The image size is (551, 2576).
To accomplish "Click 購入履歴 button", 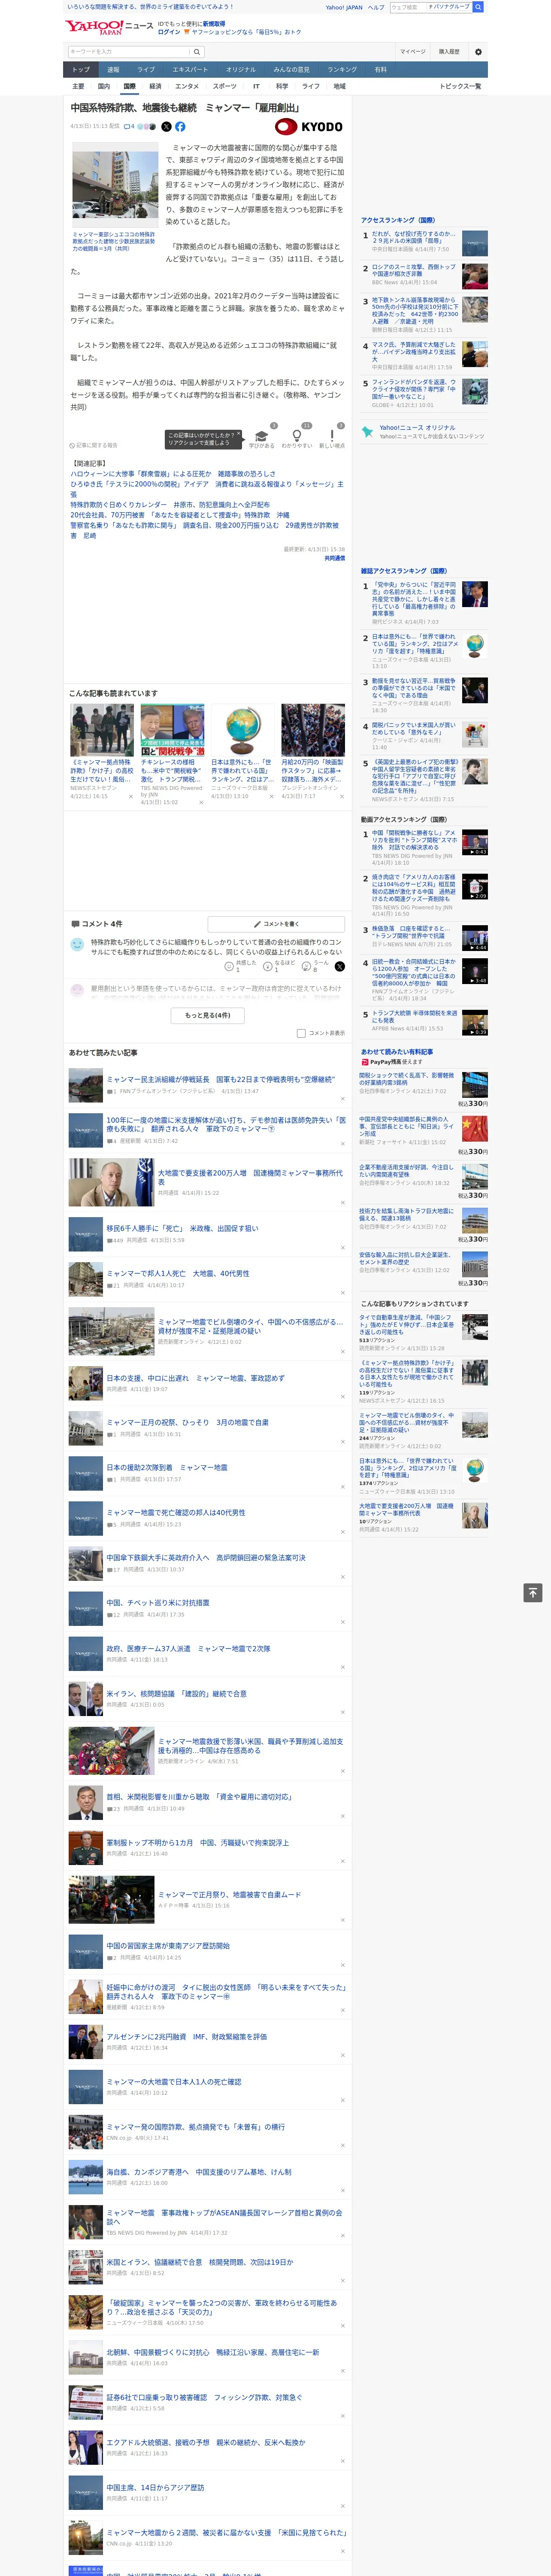I will (449, 52).
